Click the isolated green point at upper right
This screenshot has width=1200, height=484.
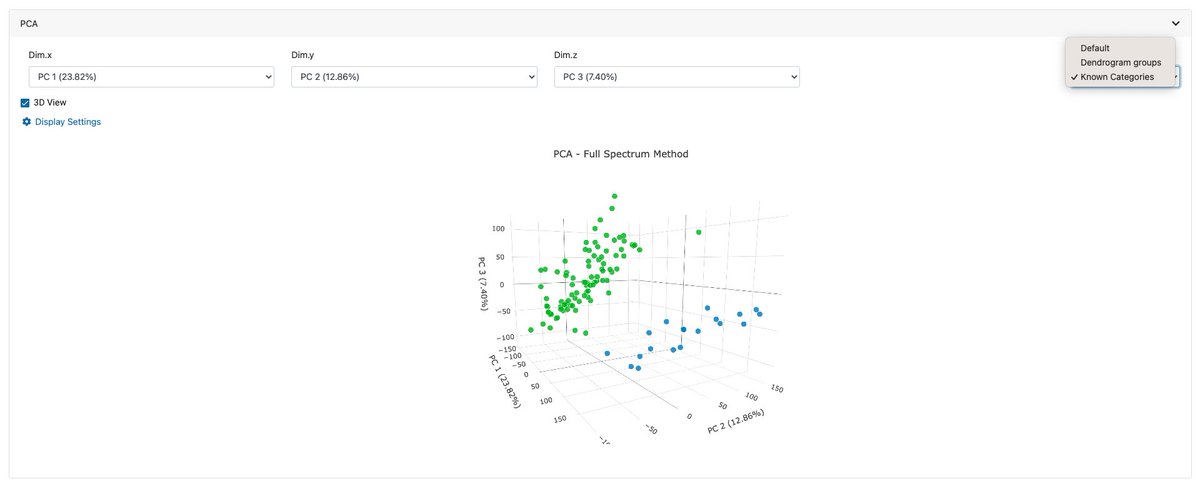point(699,232)
